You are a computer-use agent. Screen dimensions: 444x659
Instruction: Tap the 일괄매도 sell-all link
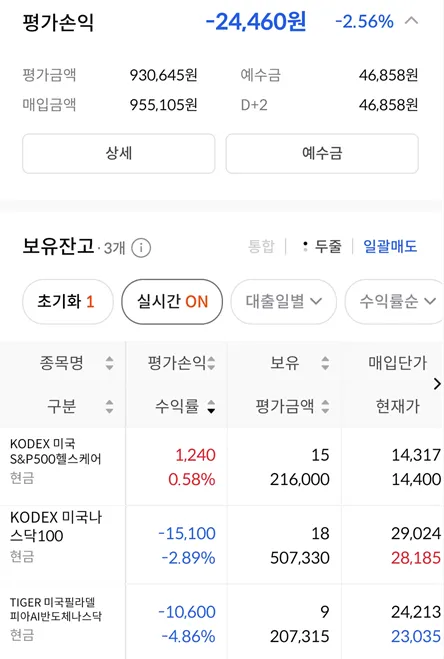[x=390, y=246]
